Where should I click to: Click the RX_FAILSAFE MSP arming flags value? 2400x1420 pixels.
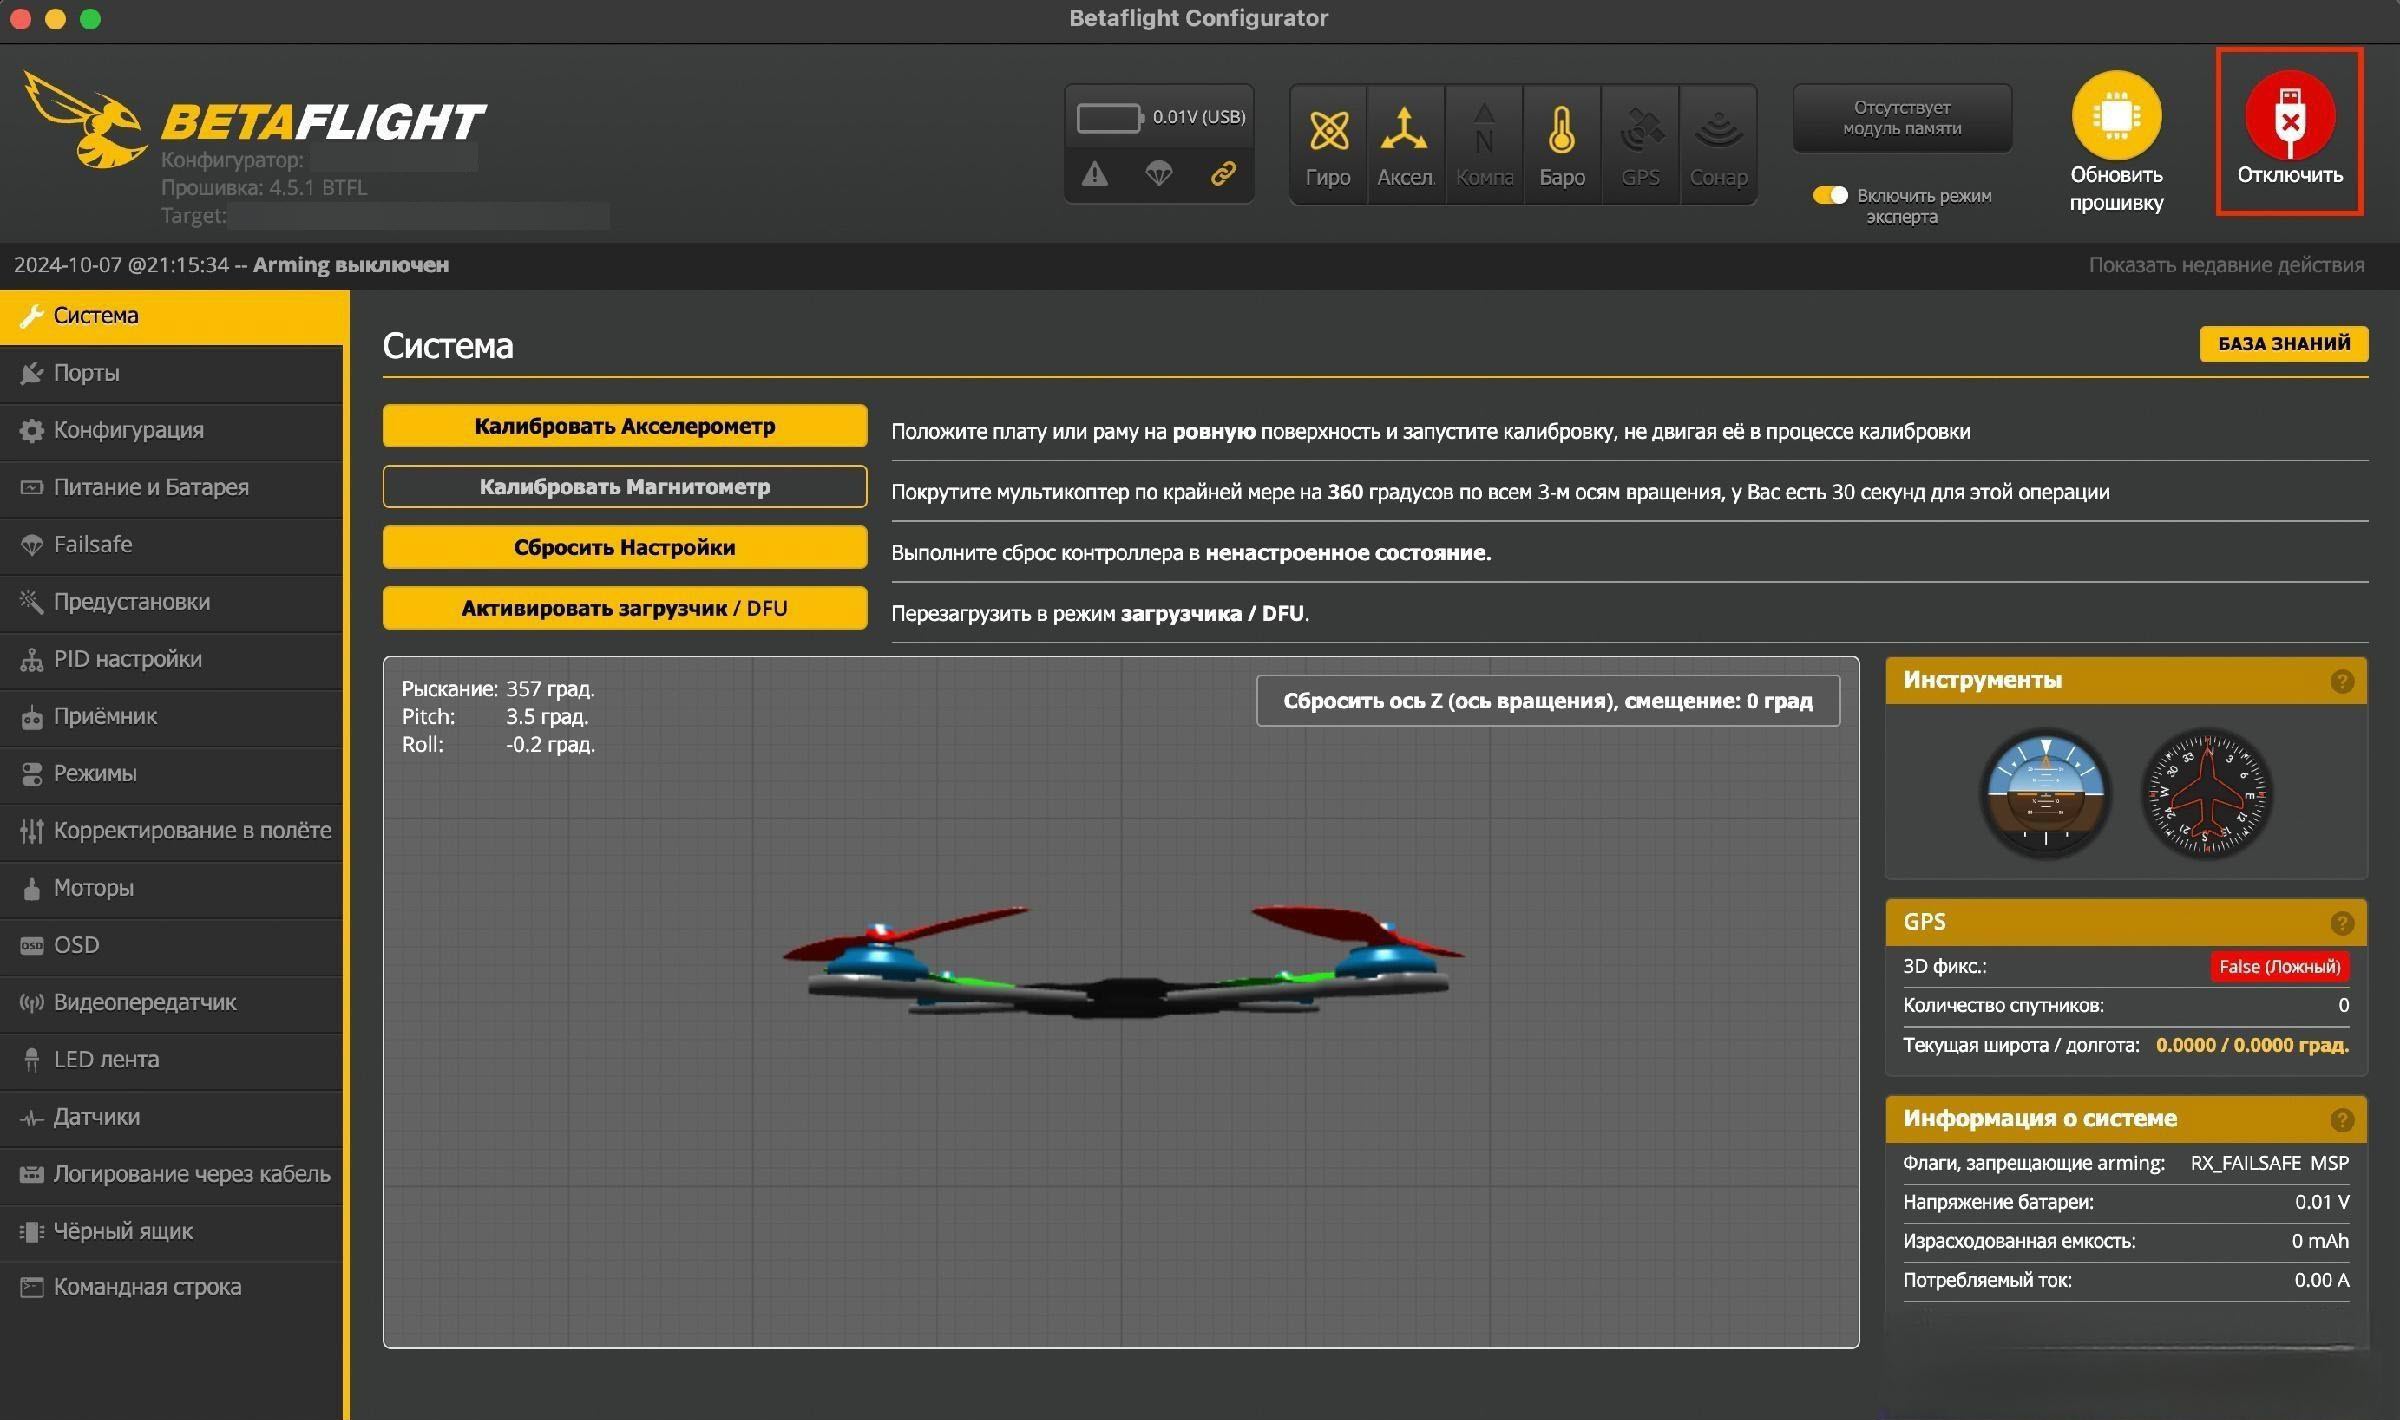pos(2269,1163)
